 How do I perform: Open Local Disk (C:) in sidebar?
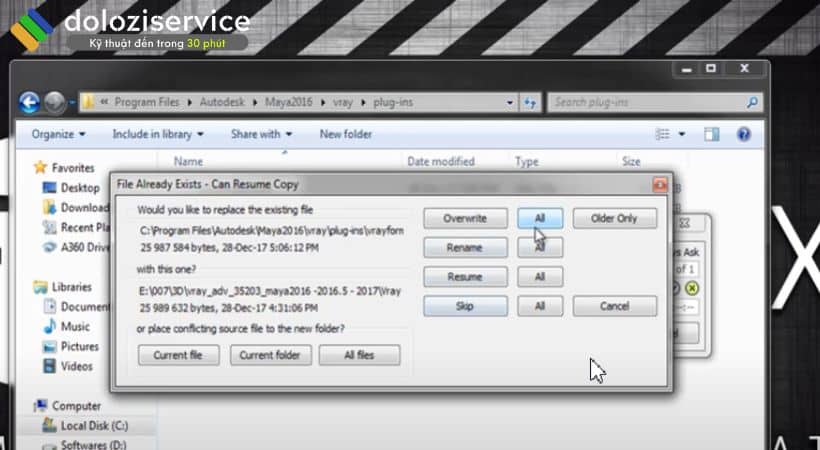point(86,426)
